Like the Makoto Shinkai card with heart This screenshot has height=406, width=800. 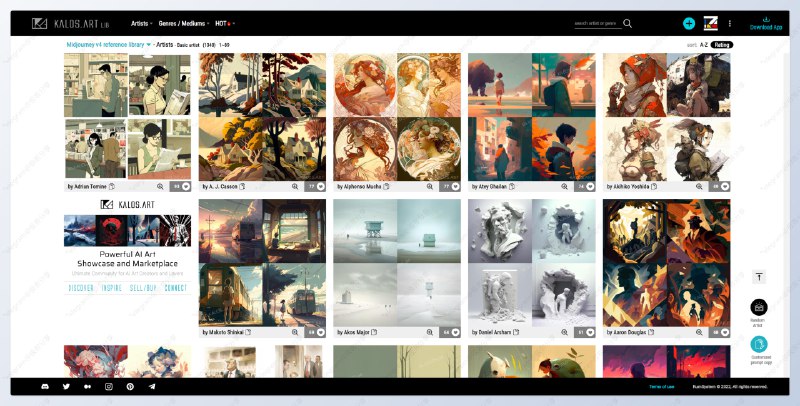(318, 331)
